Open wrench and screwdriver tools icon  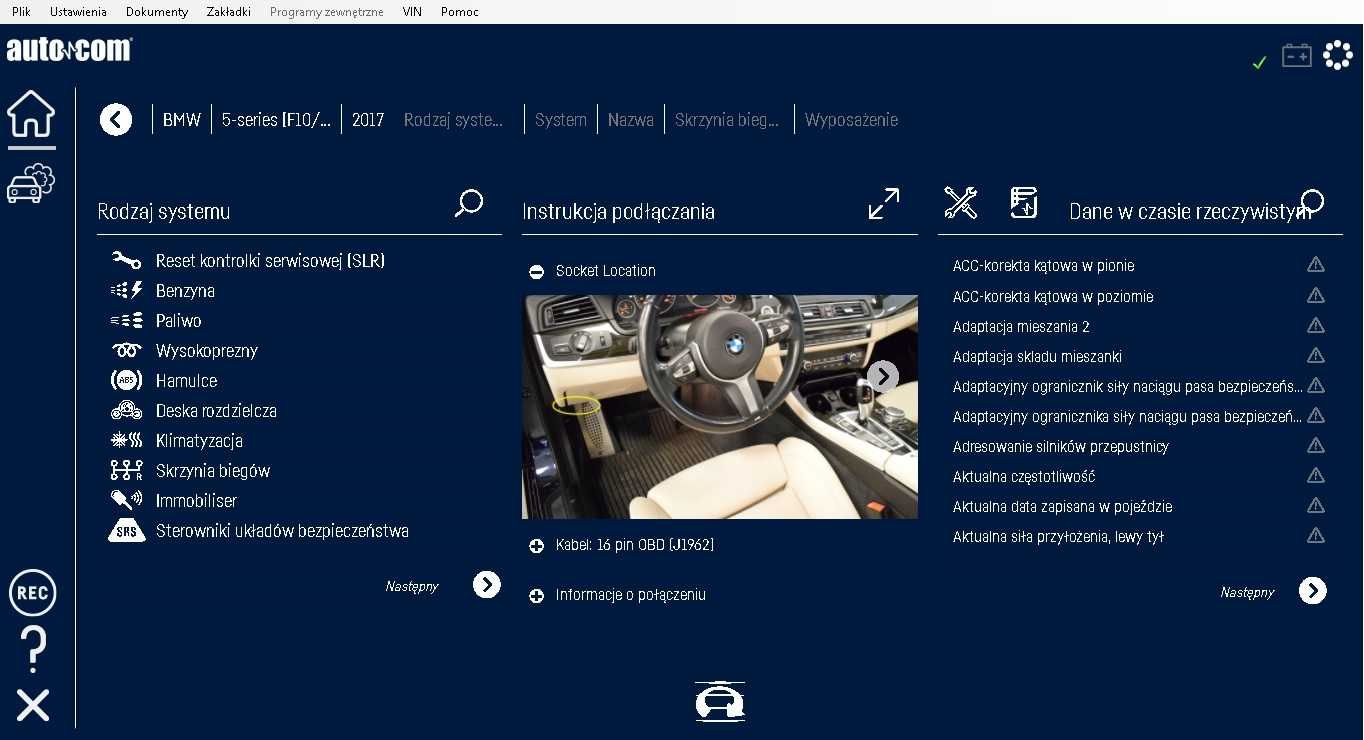click(x=961, y=203)
